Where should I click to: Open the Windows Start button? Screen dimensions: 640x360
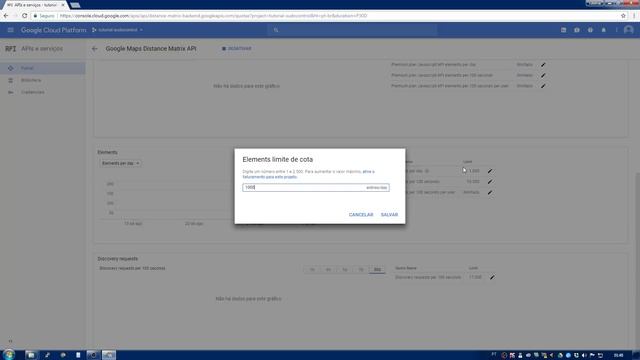[8, 355]
